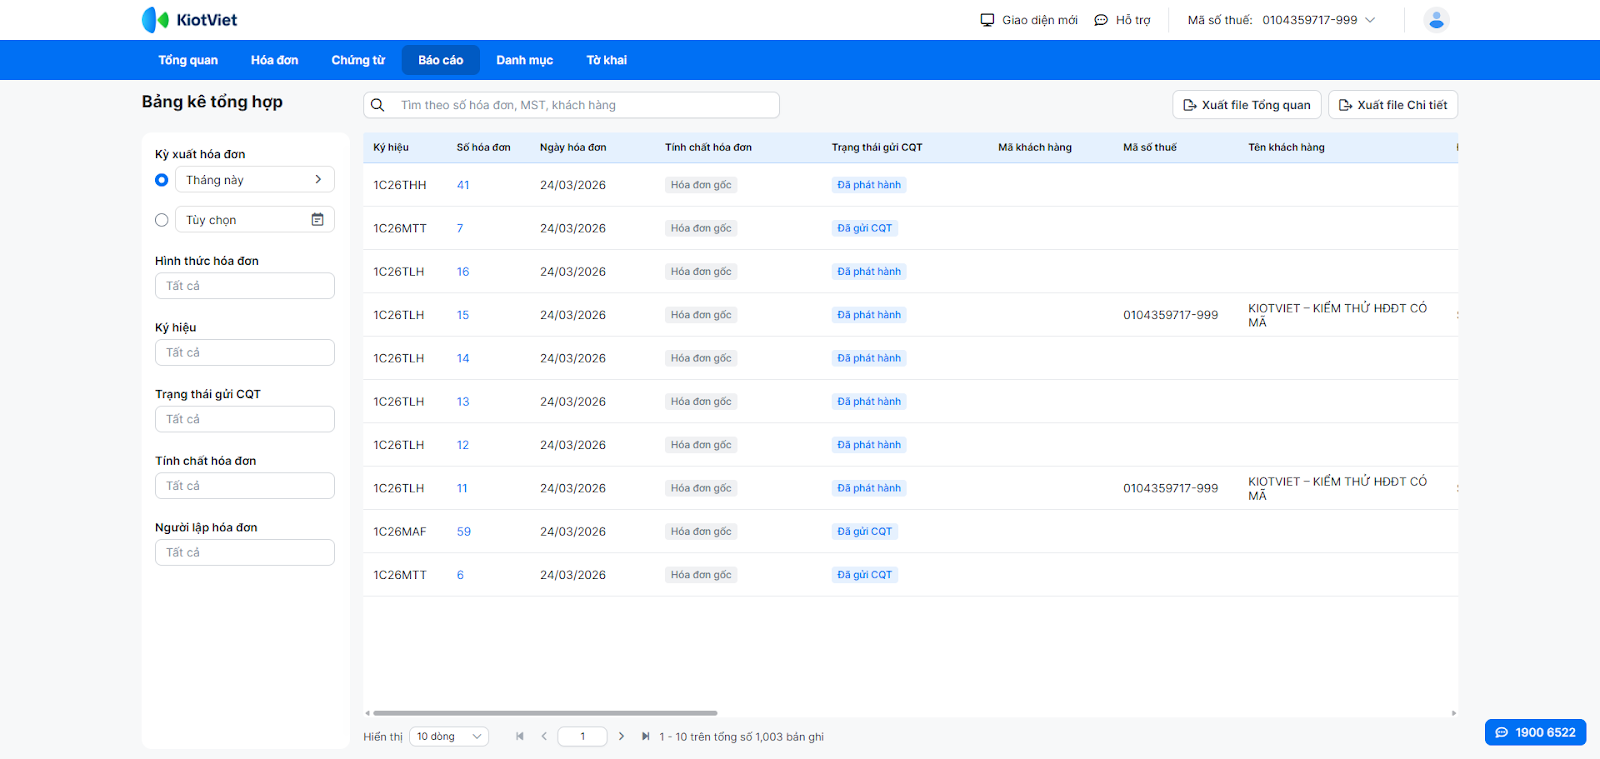This screenshot has width=1600, height=759.
Task: Click the KiotViet logo
Action: click(x=189, y=20)
